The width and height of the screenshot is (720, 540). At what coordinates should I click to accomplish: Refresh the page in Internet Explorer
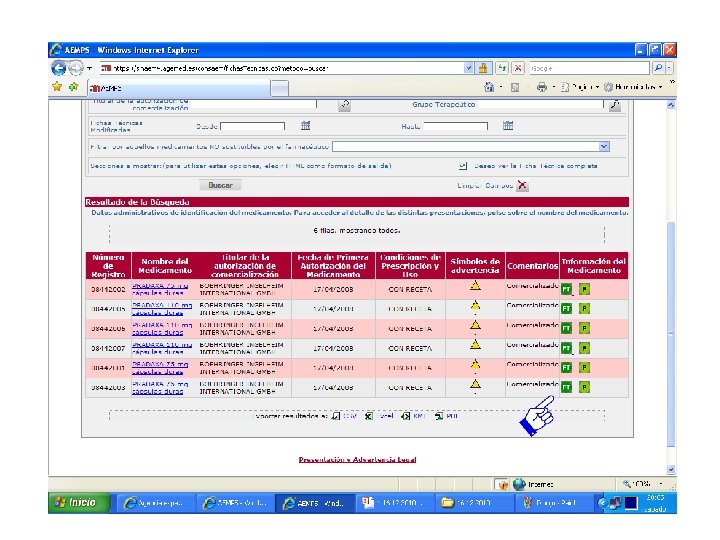[x=502, y=68]
